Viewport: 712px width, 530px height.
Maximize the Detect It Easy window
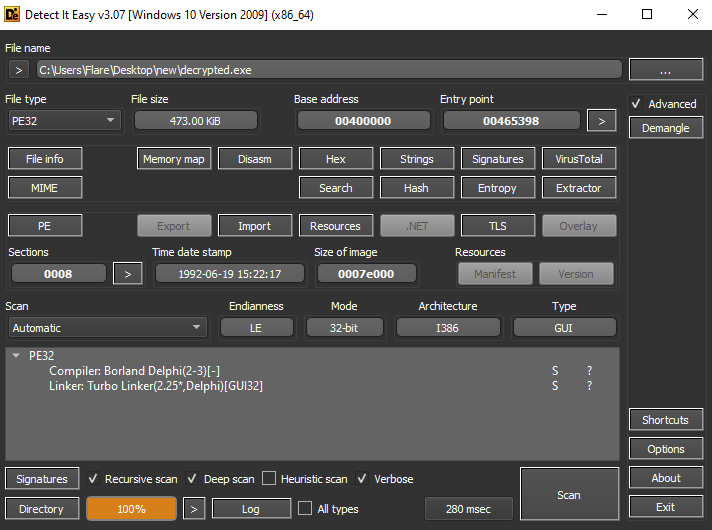[647, 15]
